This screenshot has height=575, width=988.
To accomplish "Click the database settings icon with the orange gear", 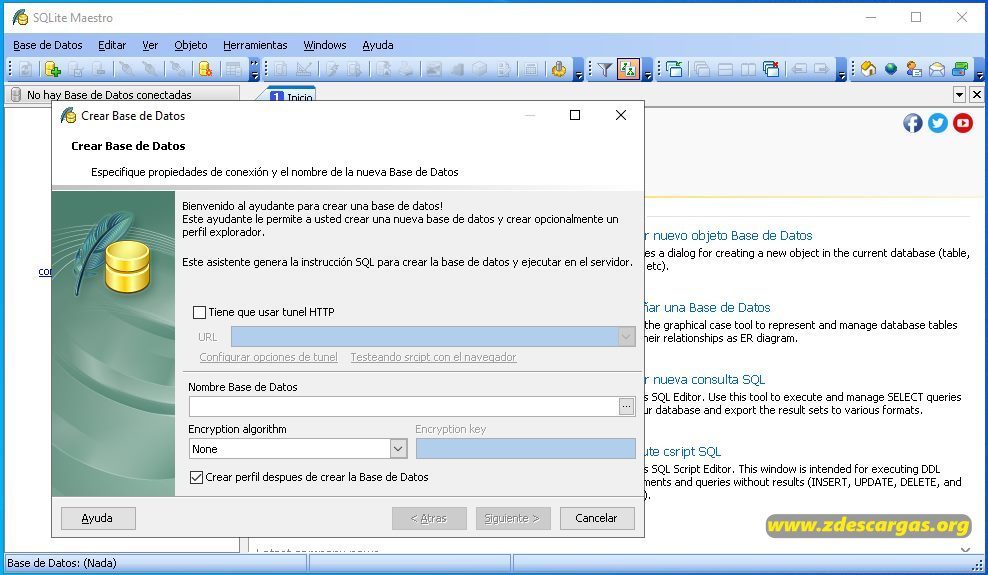I will coord(205,69).
